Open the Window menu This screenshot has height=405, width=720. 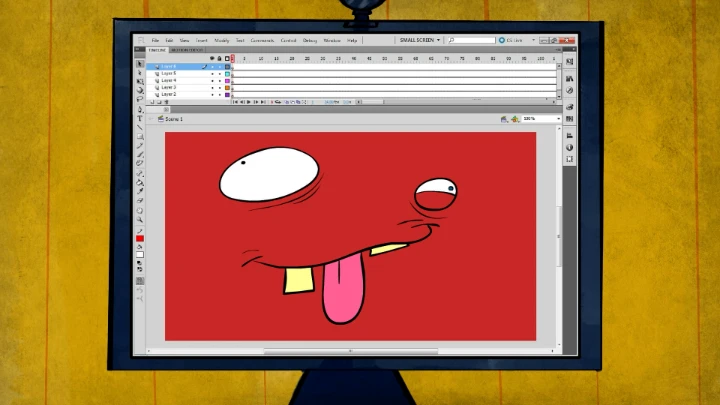pos(332,40)
